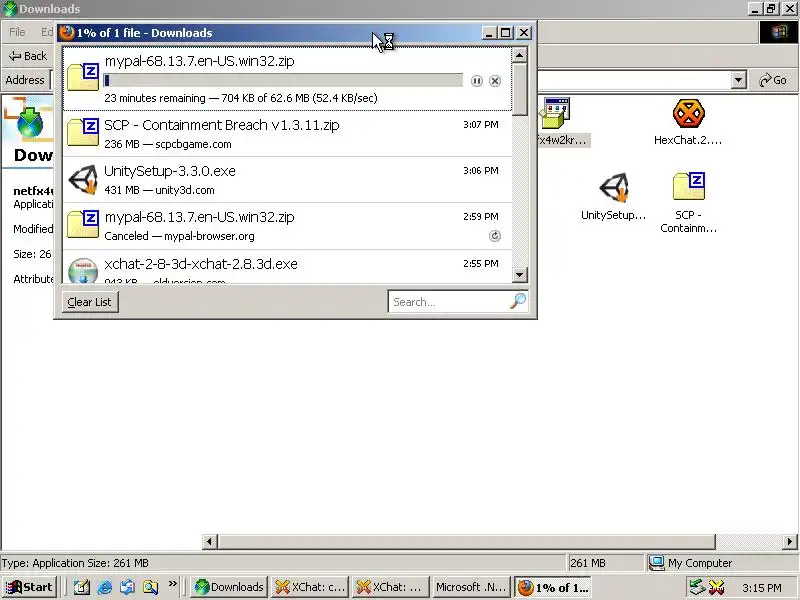Click downloads list scroll down arrow
The height and width of the screenshot is (600, 800).
pos(519,275)
